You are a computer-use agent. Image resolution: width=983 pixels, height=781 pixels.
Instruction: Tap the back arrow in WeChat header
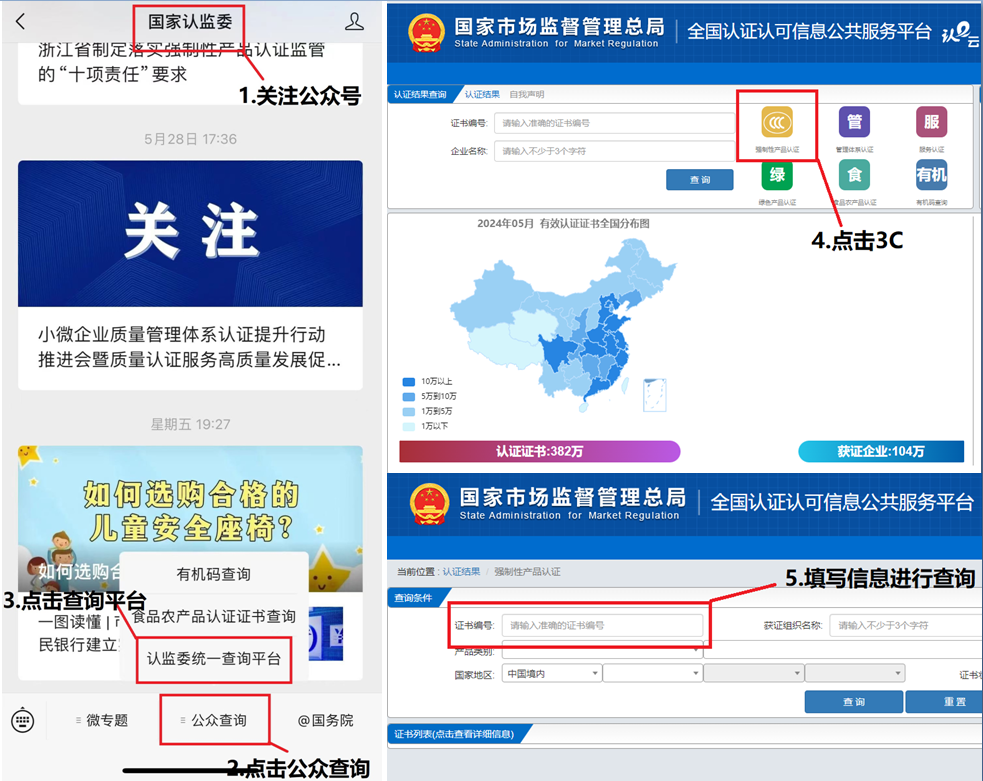(x=21, y=21)
